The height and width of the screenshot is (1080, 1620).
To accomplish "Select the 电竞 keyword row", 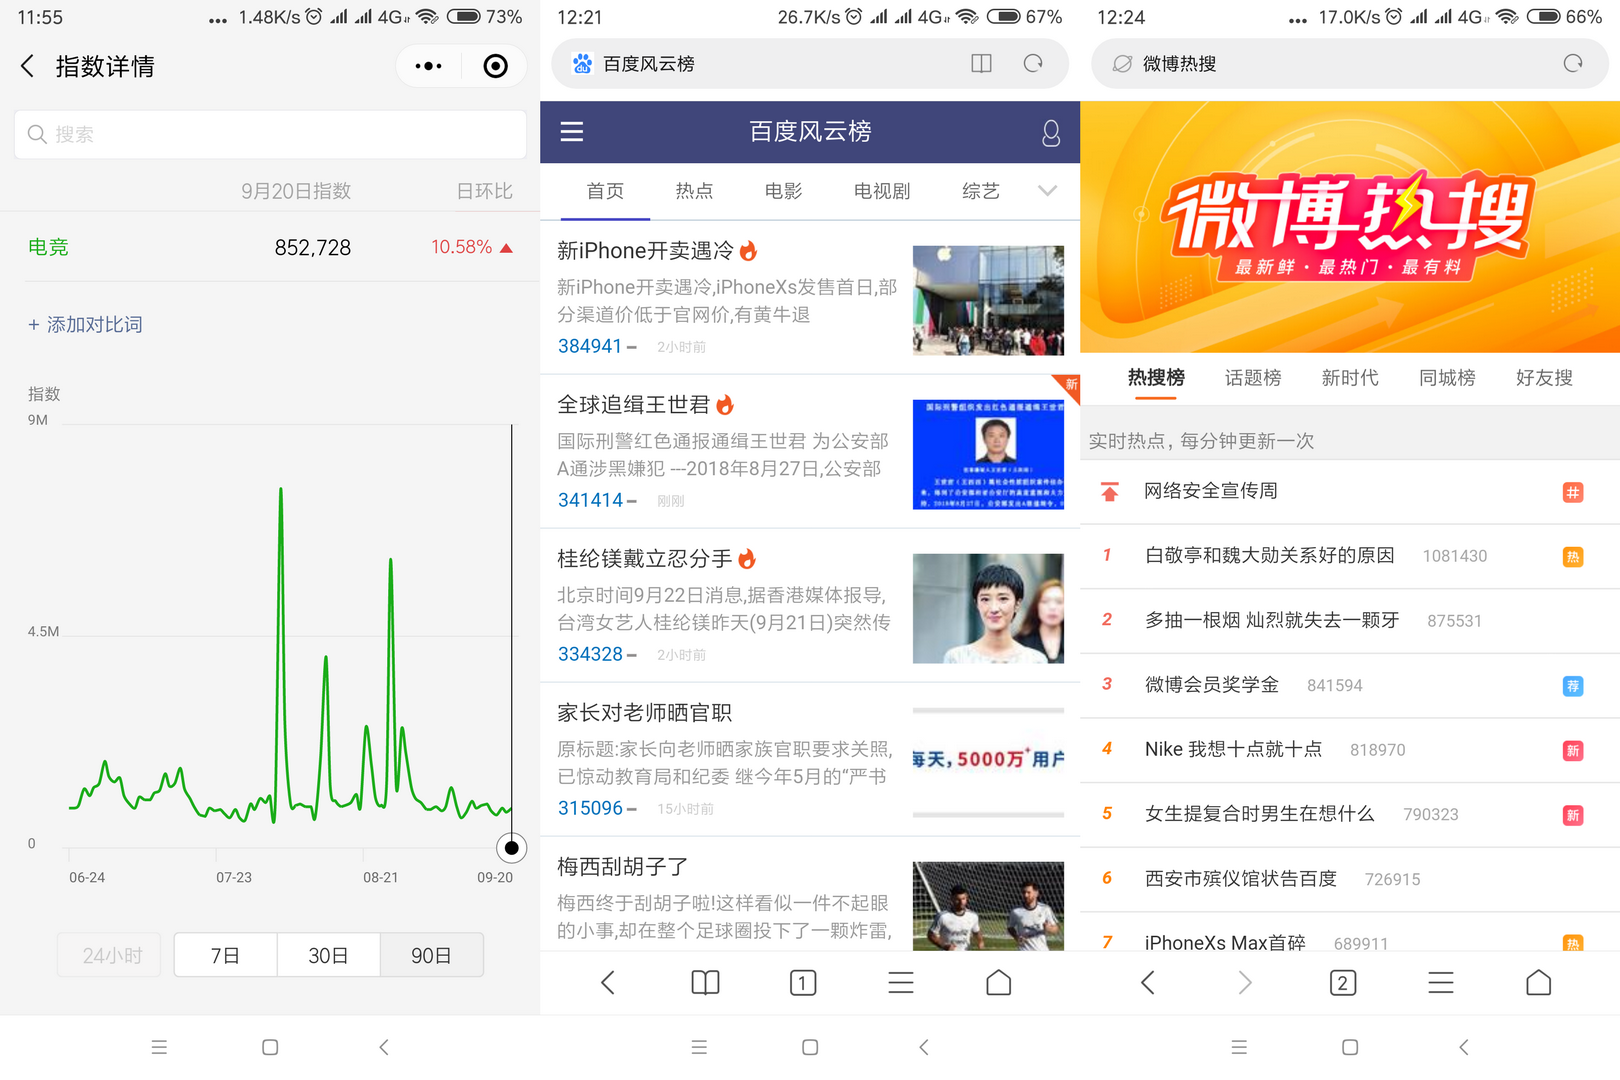I will pyautogui.click(x=270, y=247).
